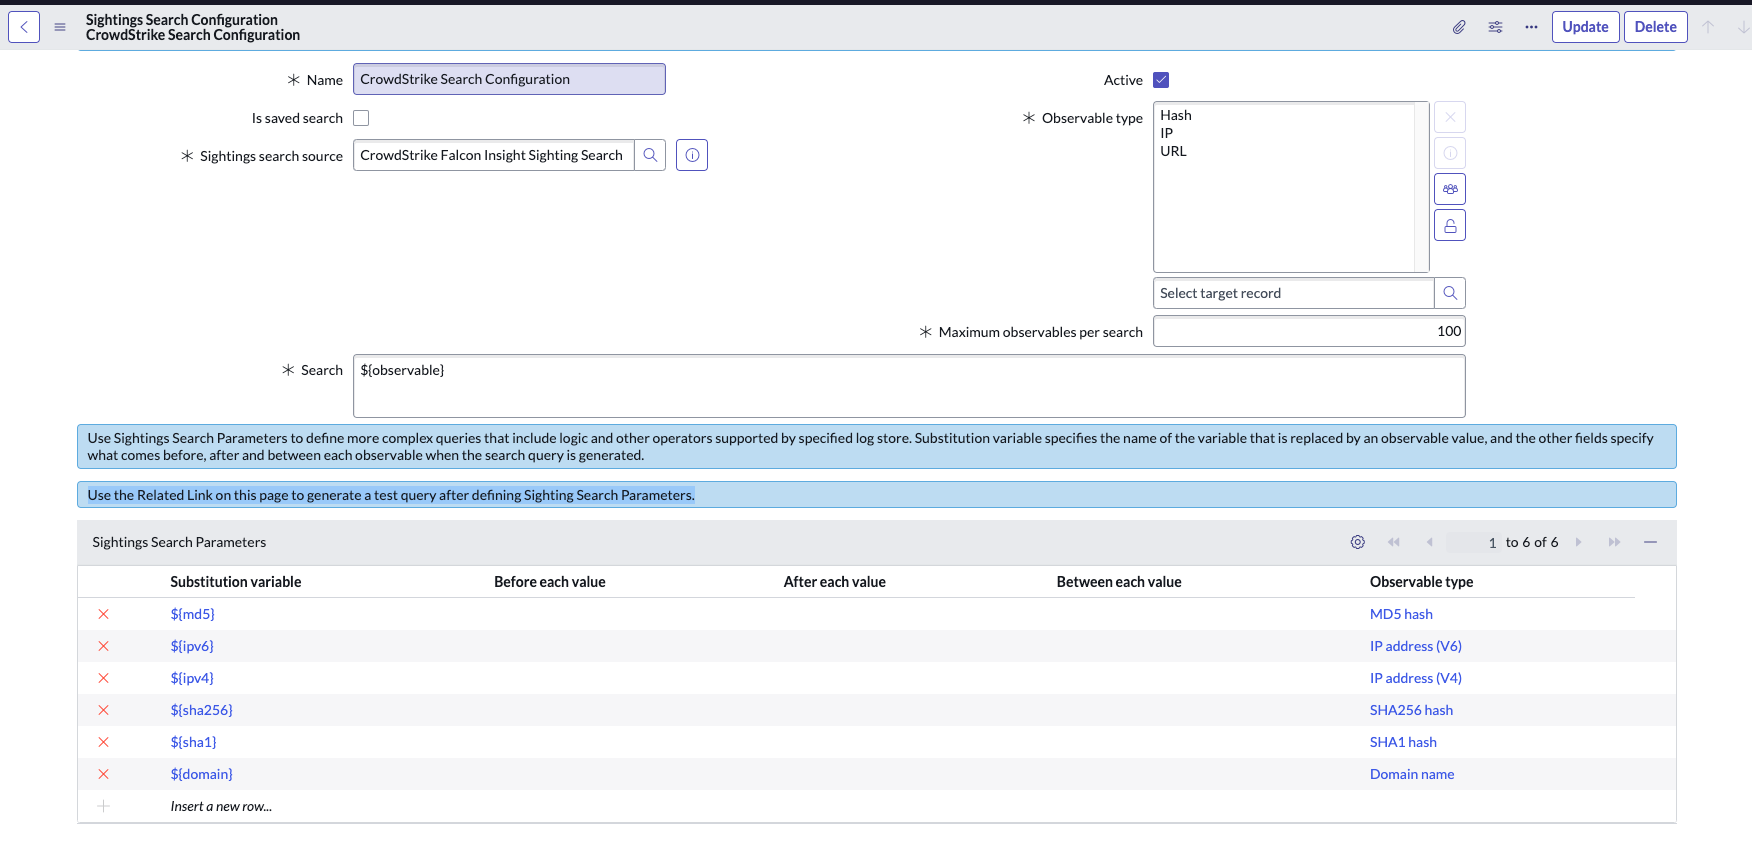Open the ${md5} parameter record
Screen dimensions: 1752x845
[x=192, y=614]
